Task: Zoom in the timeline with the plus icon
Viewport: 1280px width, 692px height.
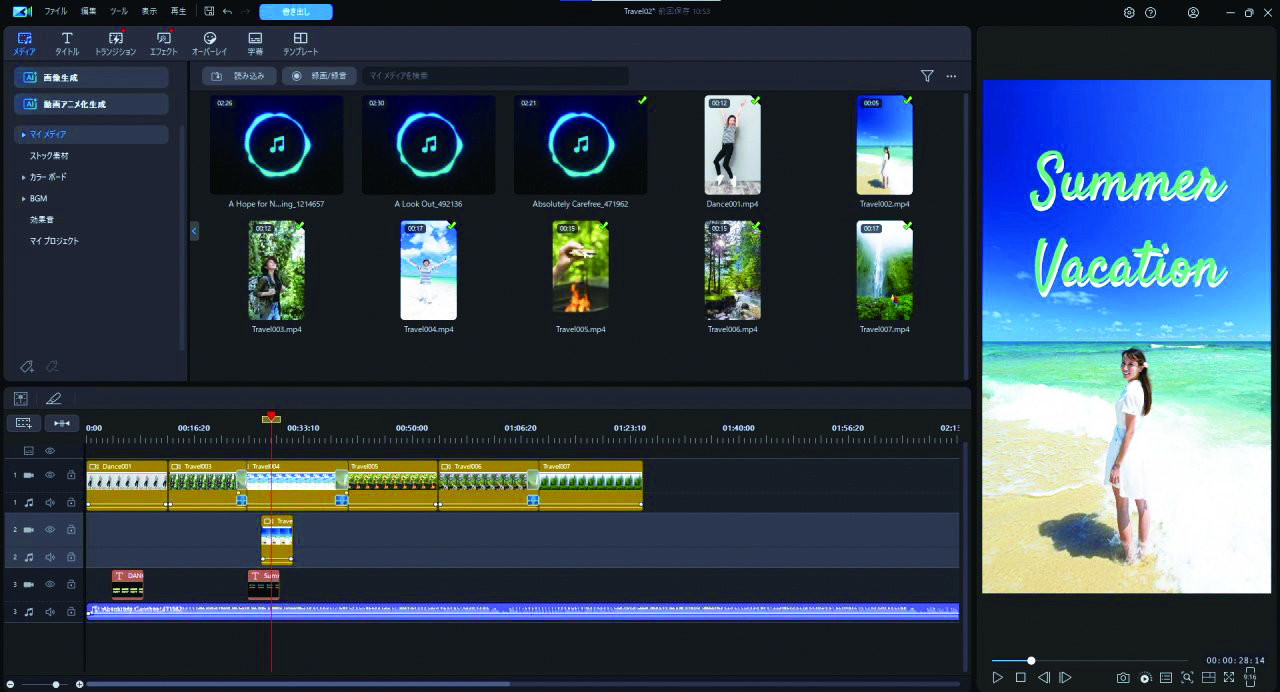Action: coord(80,684)
